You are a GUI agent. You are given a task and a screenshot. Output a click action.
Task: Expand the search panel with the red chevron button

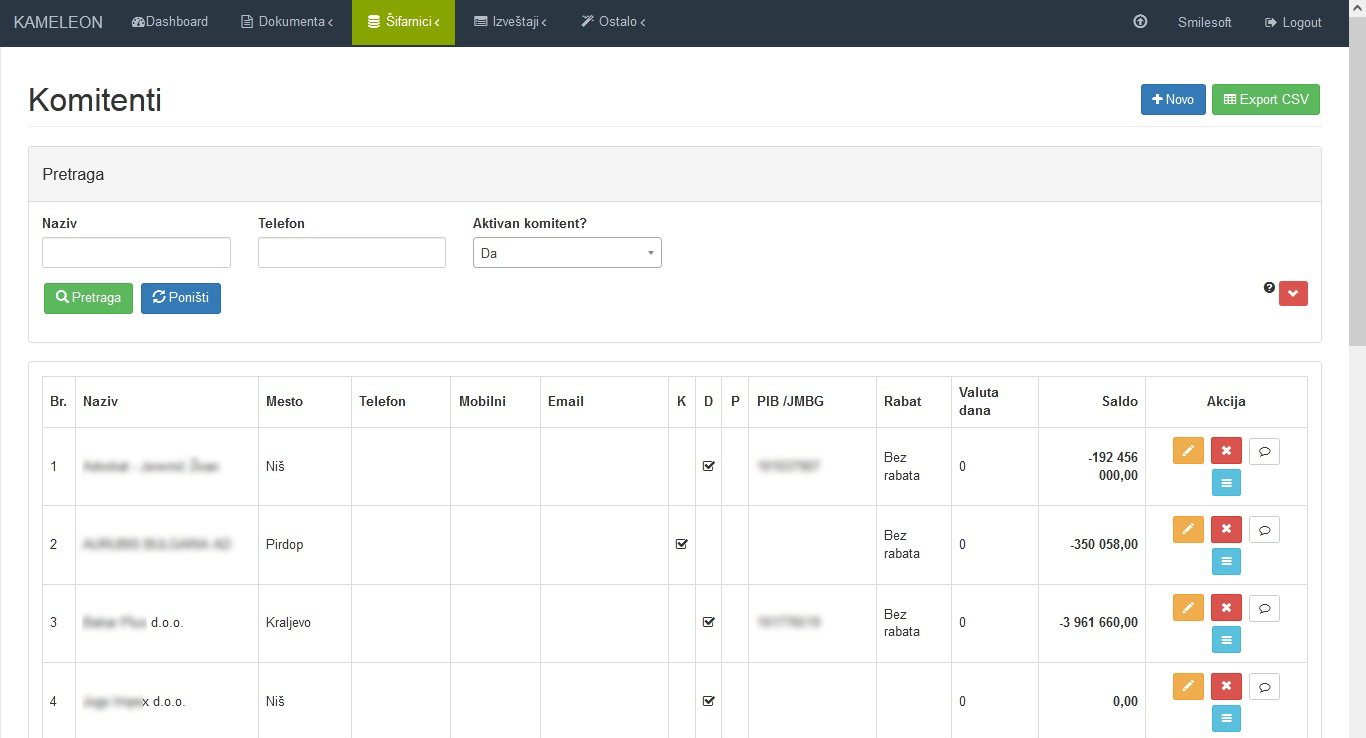pos(1293,293)
